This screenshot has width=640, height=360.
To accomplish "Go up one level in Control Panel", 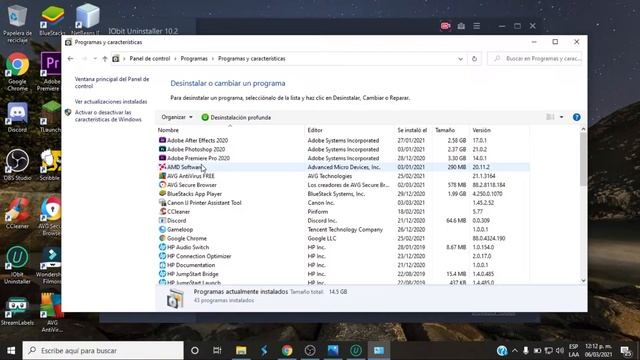I will [x=105, y=59].
